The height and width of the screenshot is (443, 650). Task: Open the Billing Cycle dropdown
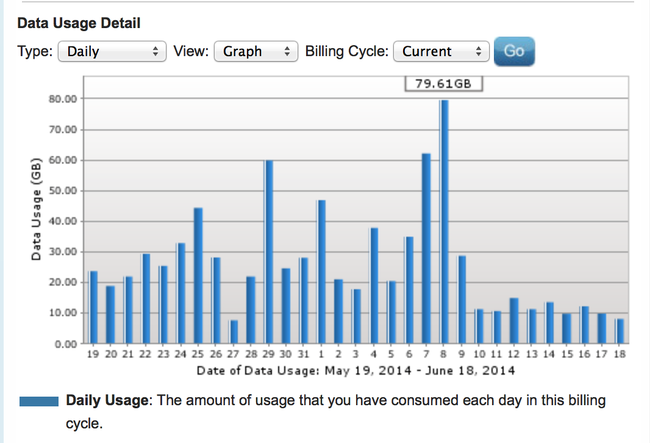point(441,51)
